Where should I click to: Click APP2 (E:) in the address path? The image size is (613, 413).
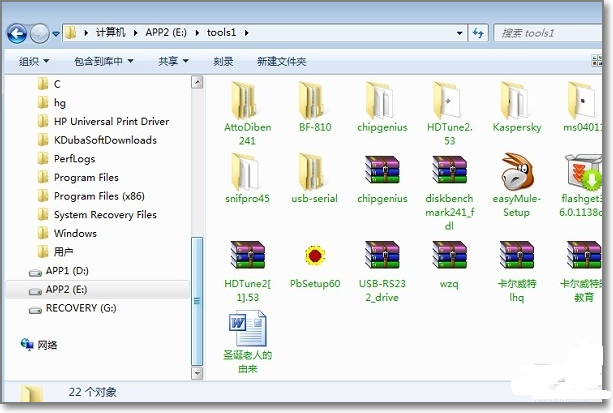[x=166, y=32]
